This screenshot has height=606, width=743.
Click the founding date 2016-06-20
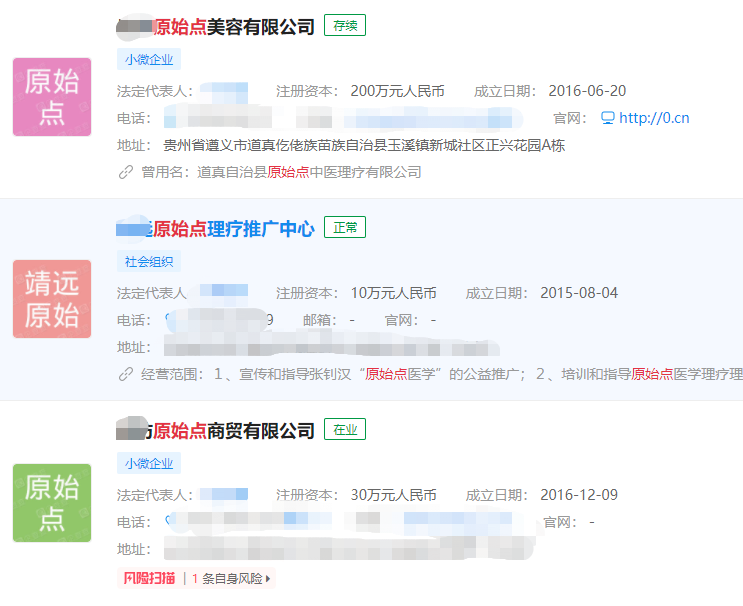587,90
